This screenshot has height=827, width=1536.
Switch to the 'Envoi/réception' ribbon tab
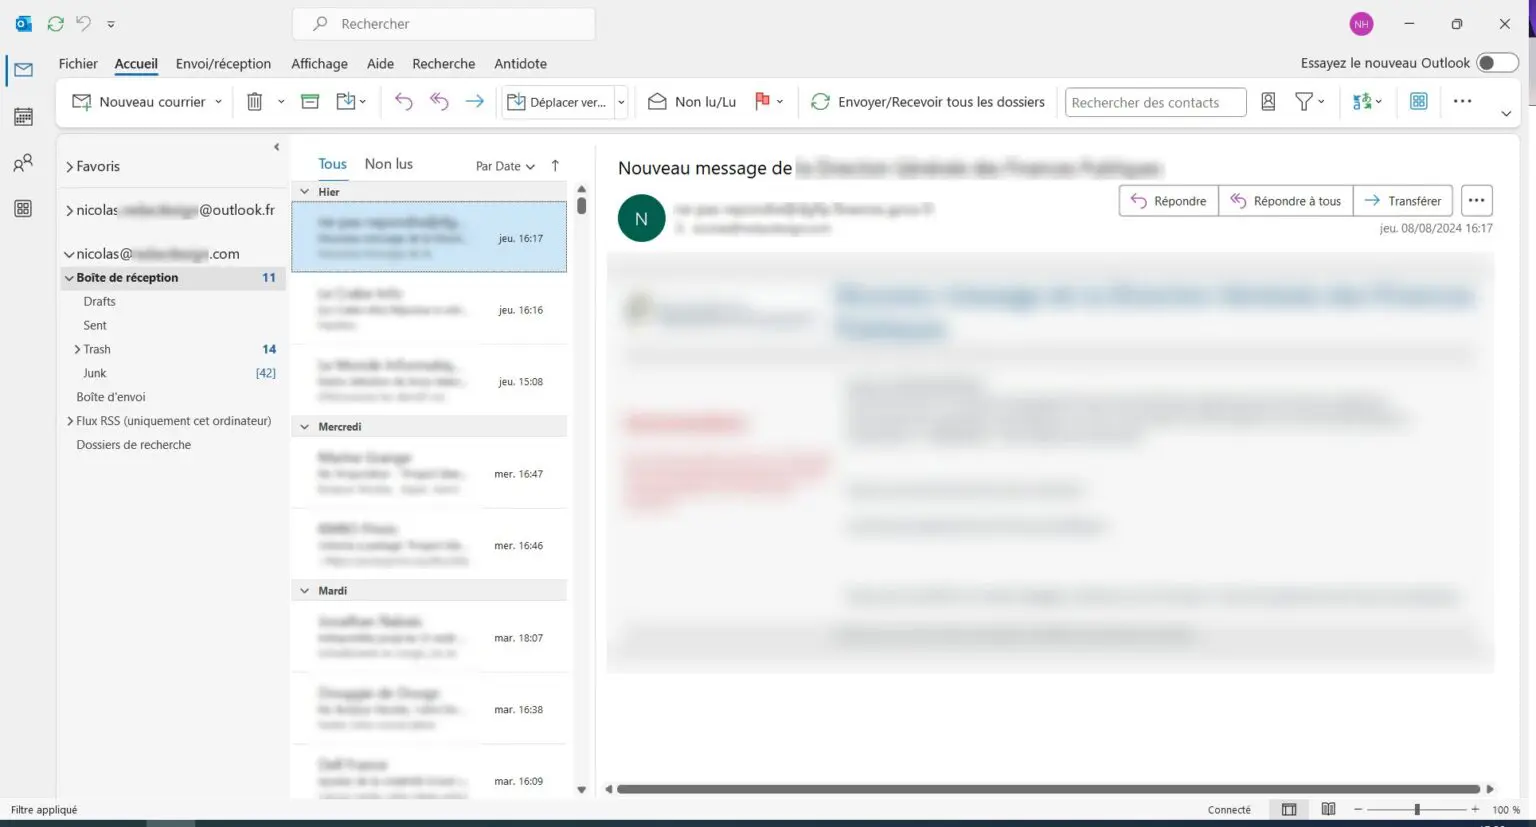223,63
